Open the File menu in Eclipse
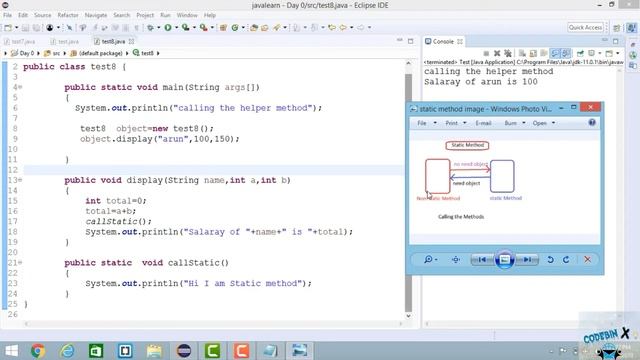 (7, 15)
